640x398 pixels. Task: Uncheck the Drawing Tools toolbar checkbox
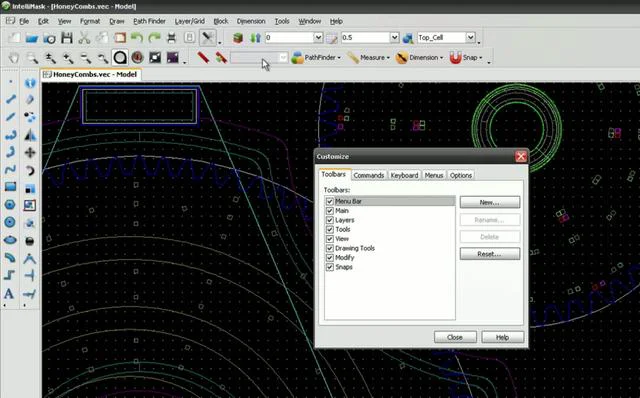(330, 248)
